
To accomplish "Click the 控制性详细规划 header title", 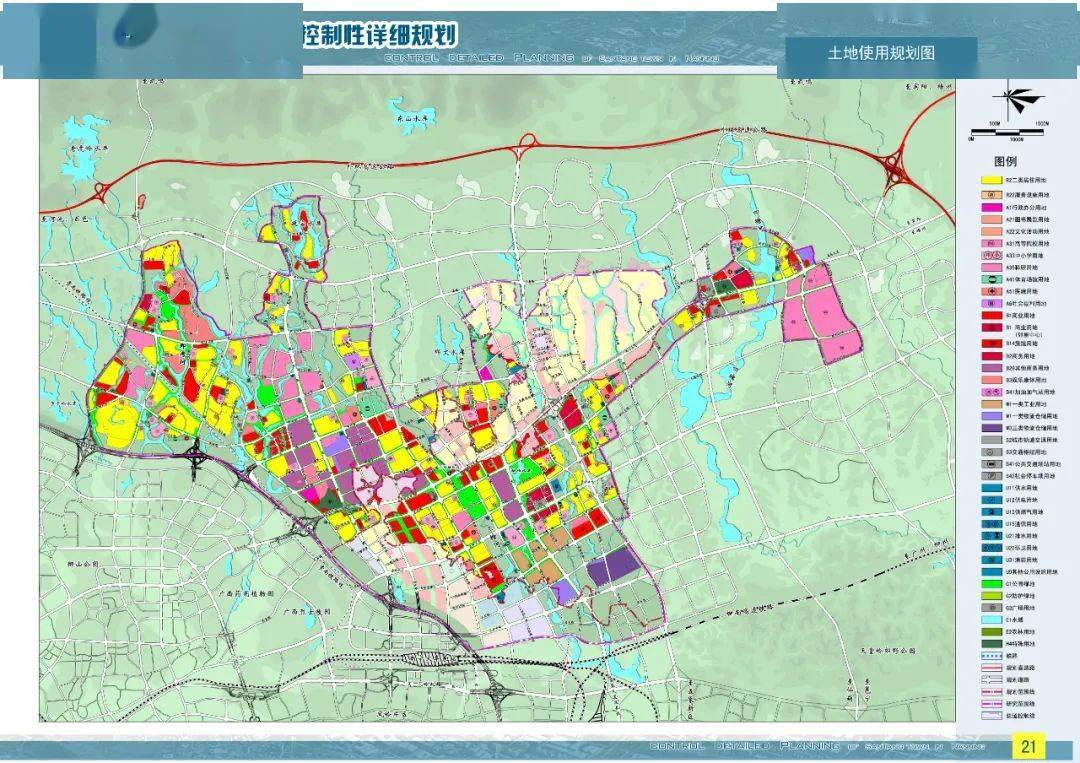I will coord(378,36).
